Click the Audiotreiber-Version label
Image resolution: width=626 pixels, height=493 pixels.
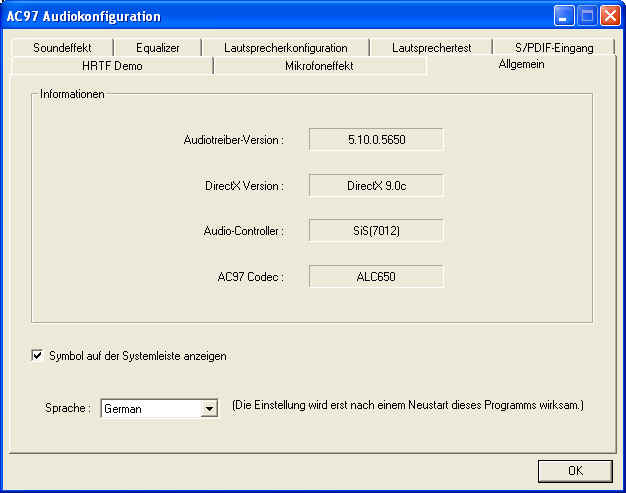pos(234,140)
